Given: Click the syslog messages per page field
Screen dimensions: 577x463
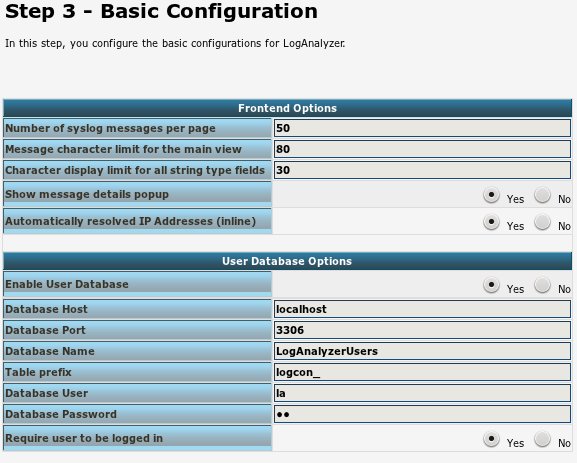Looking at the screenshot, I should tap(422, 128).
